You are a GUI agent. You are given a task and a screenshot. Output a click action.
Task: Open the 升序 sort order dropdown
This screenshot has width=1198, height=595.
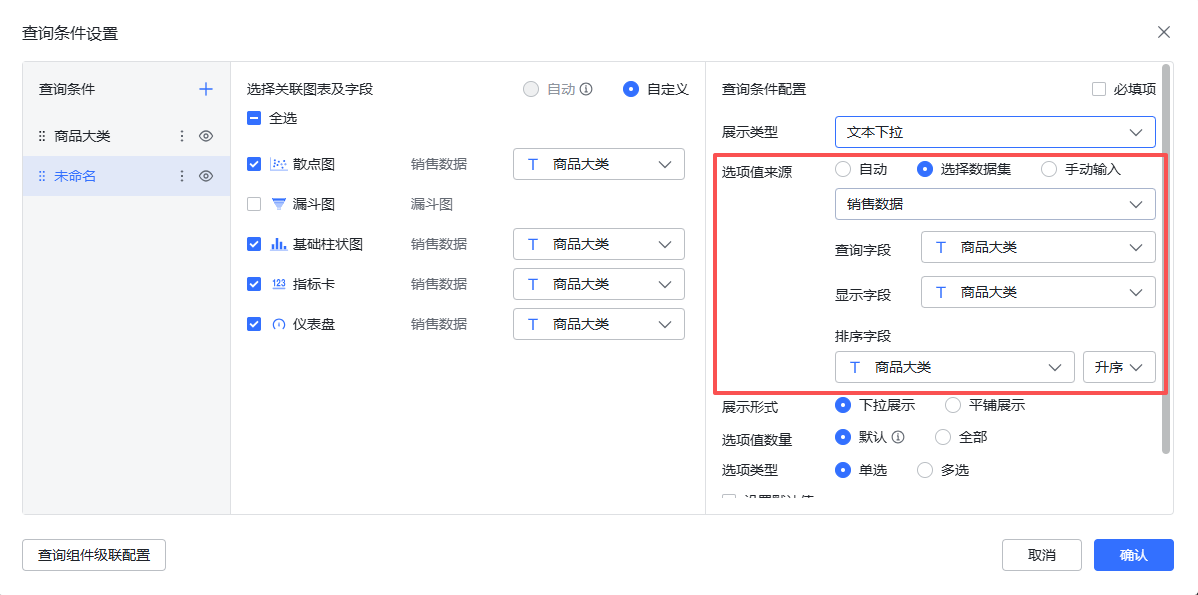coord(1119,367)
